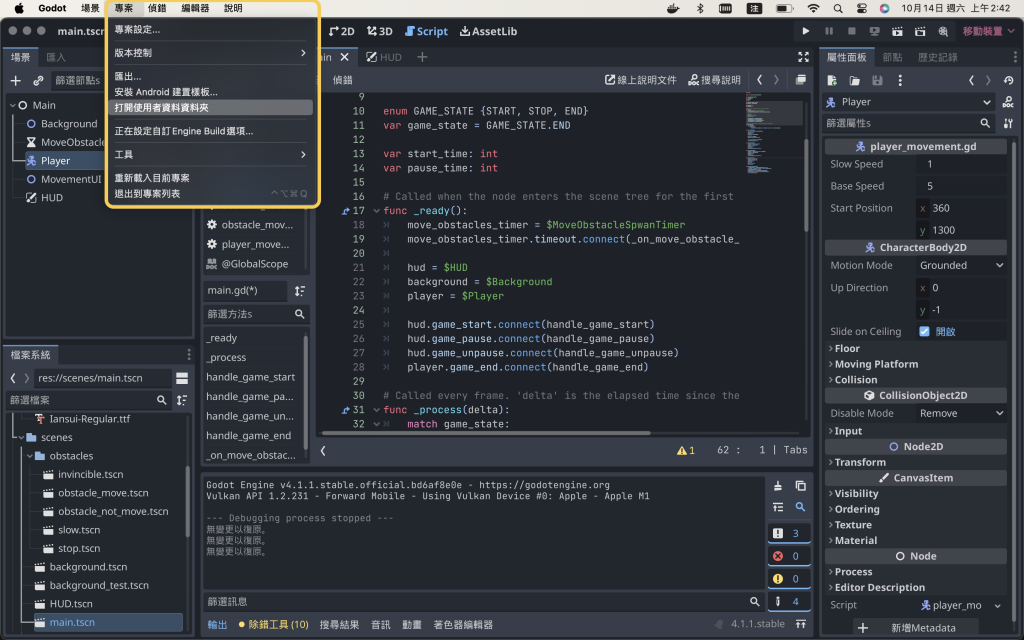This screenshot has height=640, width=1024.
Task: Toggle error messages filter with red icon
Action: [789, 556]
